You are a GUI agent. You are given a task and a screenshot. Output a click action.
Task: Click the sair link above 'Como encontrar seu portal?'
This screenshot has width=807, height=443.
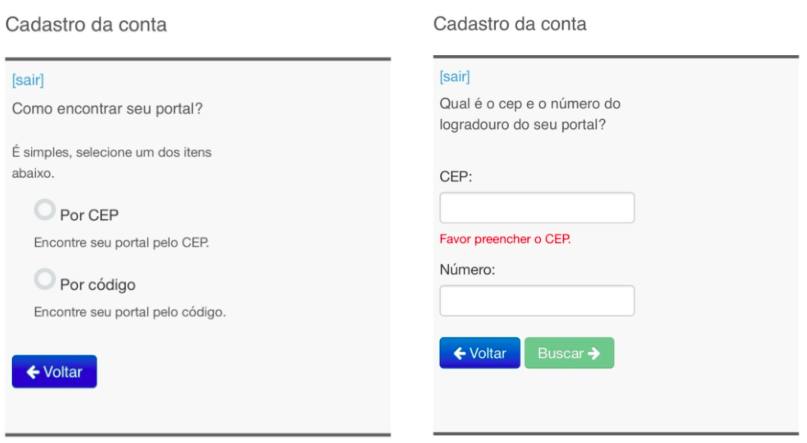point(28,80)
